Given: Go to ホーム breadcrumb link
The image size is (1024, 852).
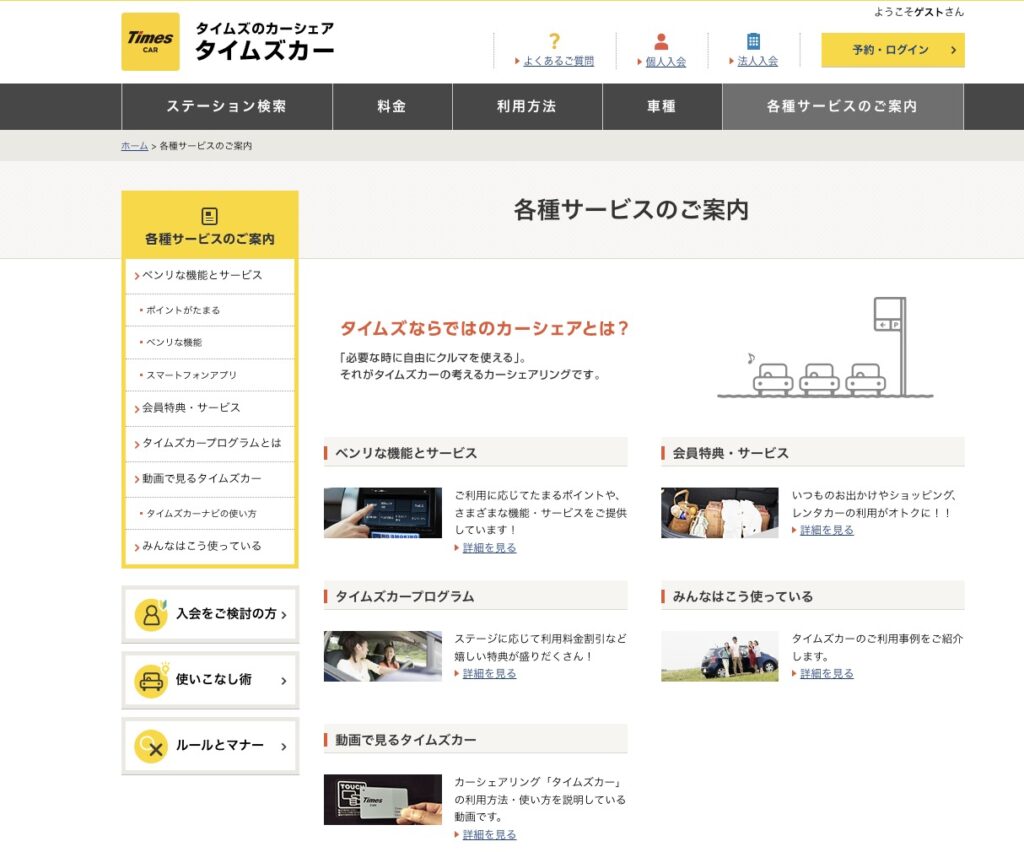Looking at the screenshot, I should tap(135, 146).
